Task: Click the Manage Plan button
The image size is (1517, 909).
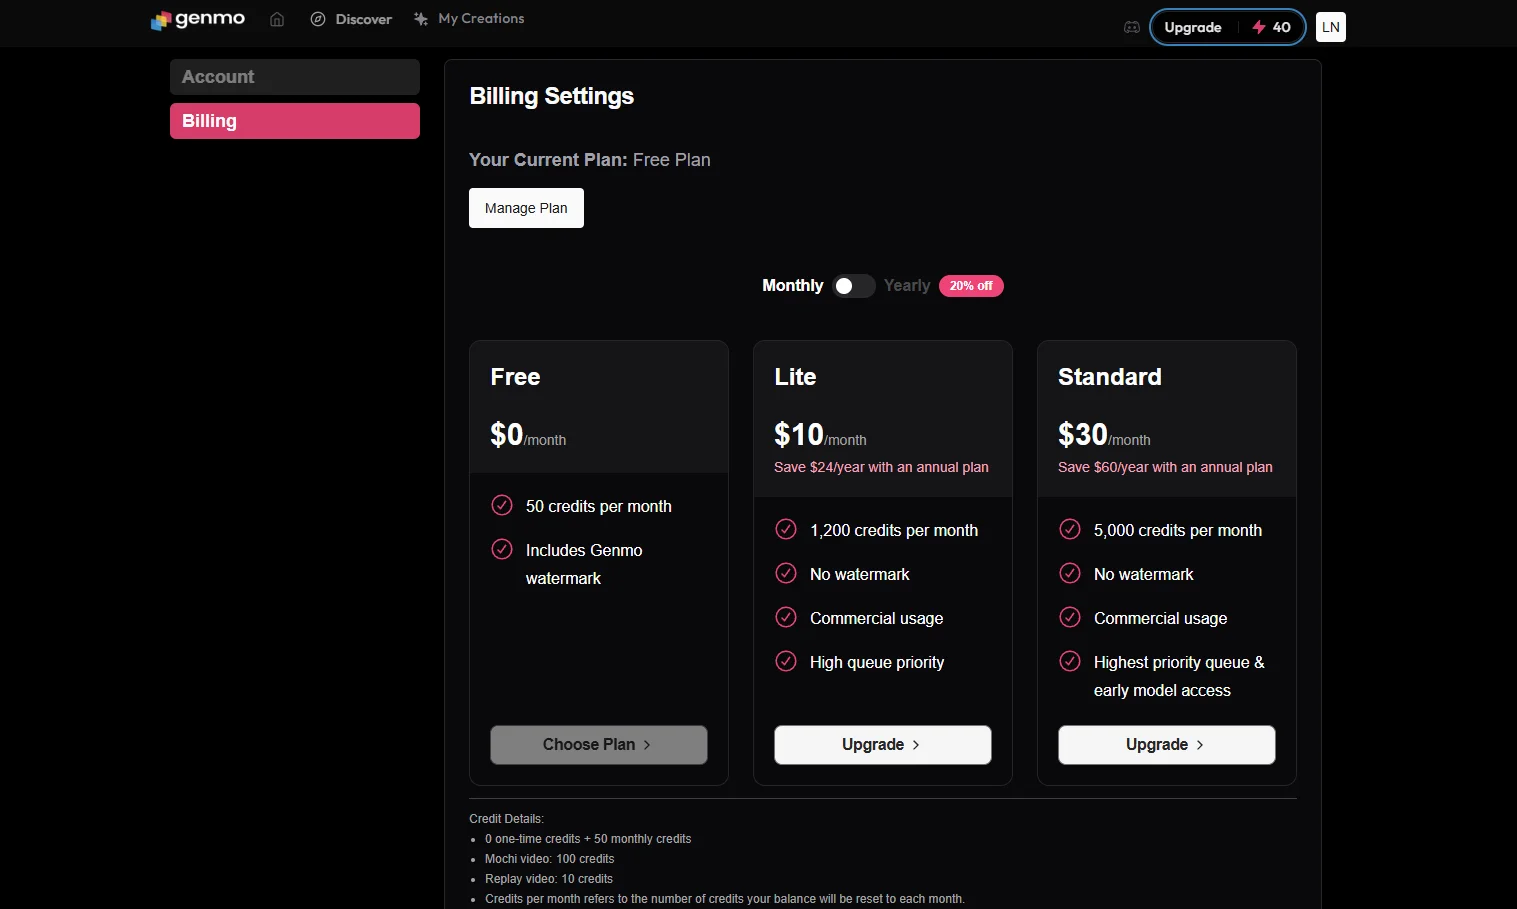Action: pyautogui.click(x=526, y=208)
